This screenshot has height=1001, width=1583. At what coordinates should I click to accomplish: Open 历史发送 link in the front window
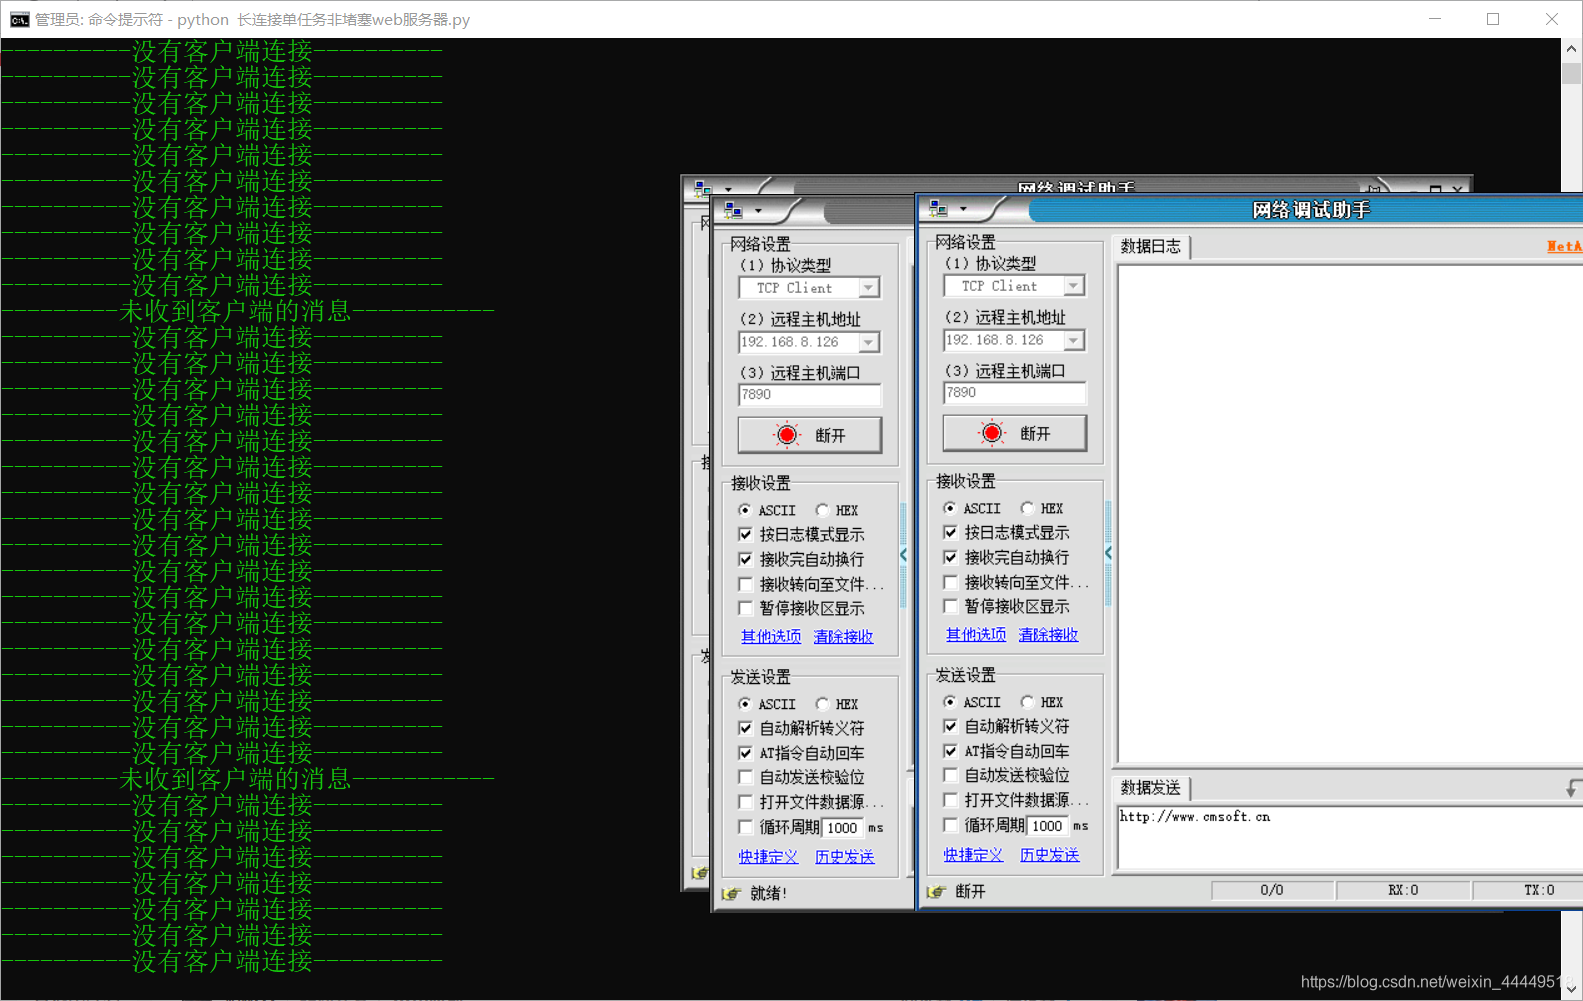pos(1050,855)
